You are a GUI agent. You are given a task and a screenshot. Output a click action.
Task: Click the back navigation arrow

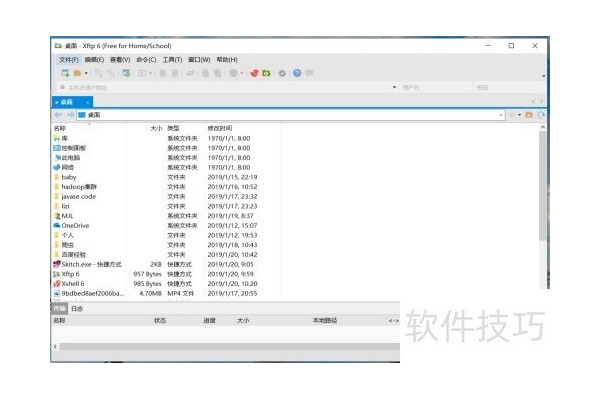(58, 115)
